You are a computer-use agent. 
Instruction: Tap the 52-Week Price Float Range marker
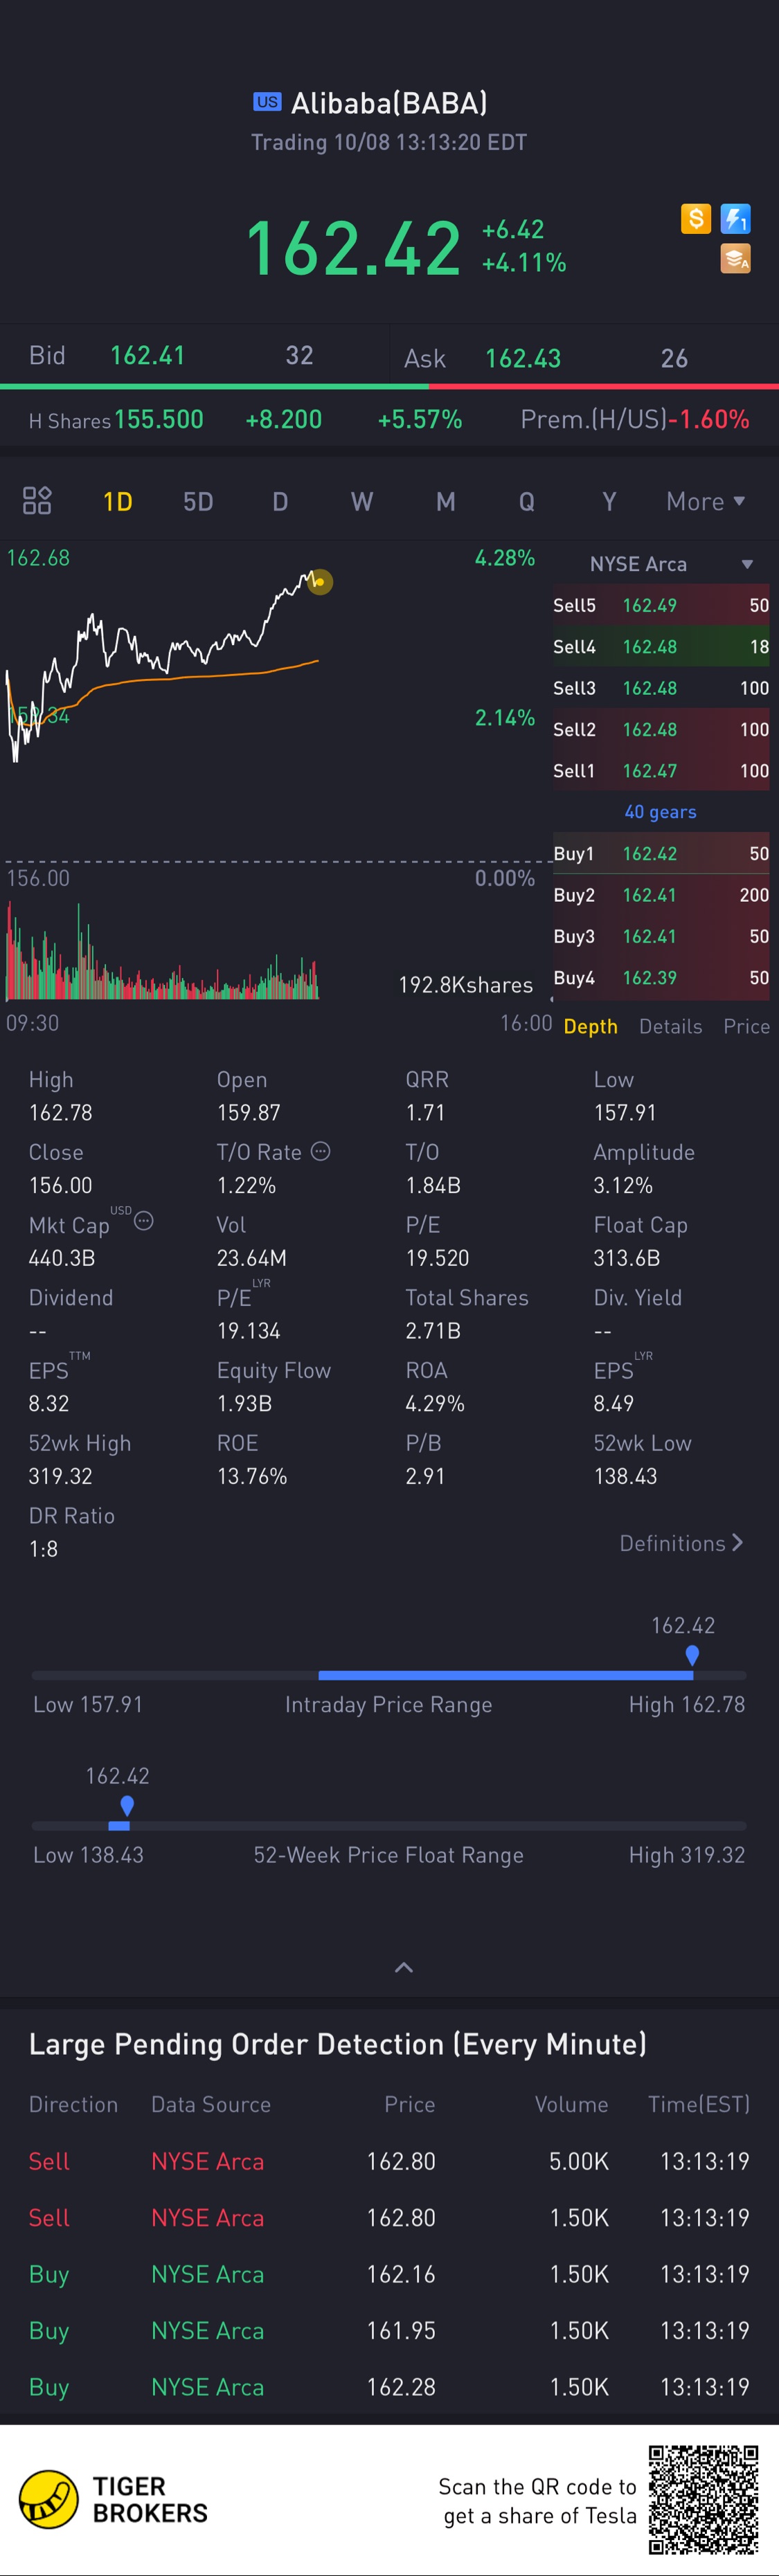click(127, 1806)
